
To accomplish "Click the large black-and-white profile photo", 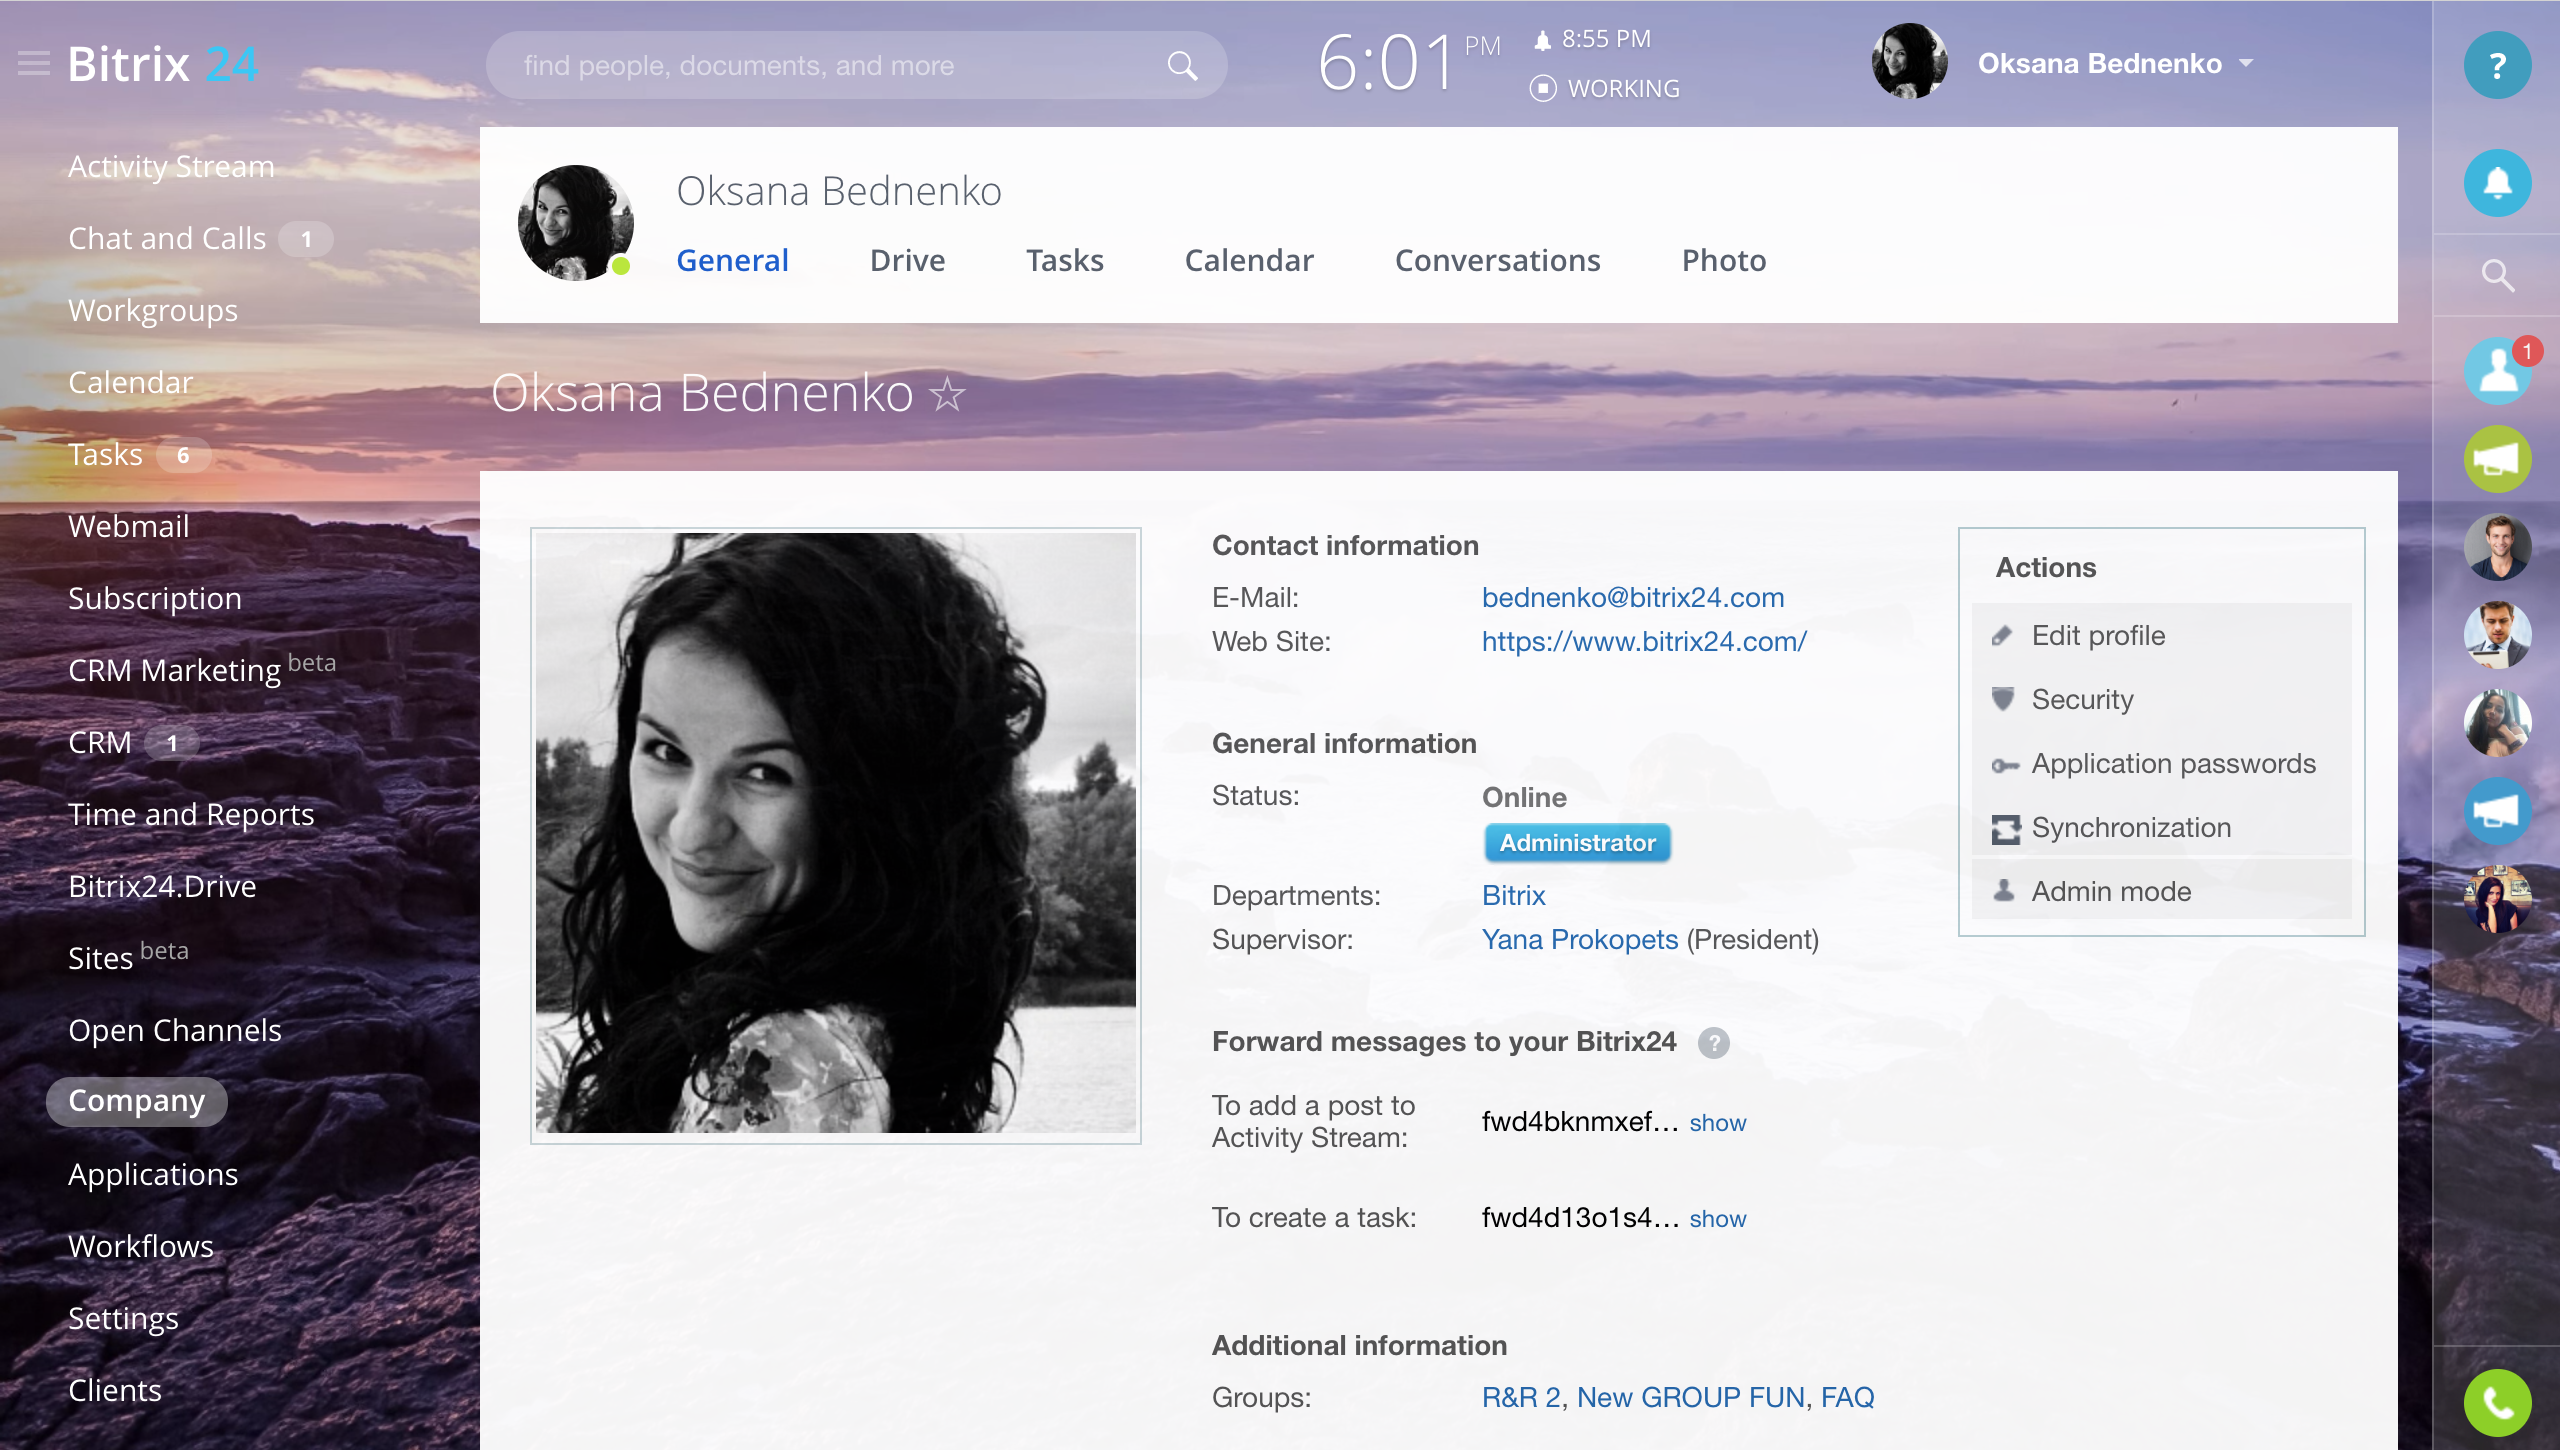I will click(835, 833).
